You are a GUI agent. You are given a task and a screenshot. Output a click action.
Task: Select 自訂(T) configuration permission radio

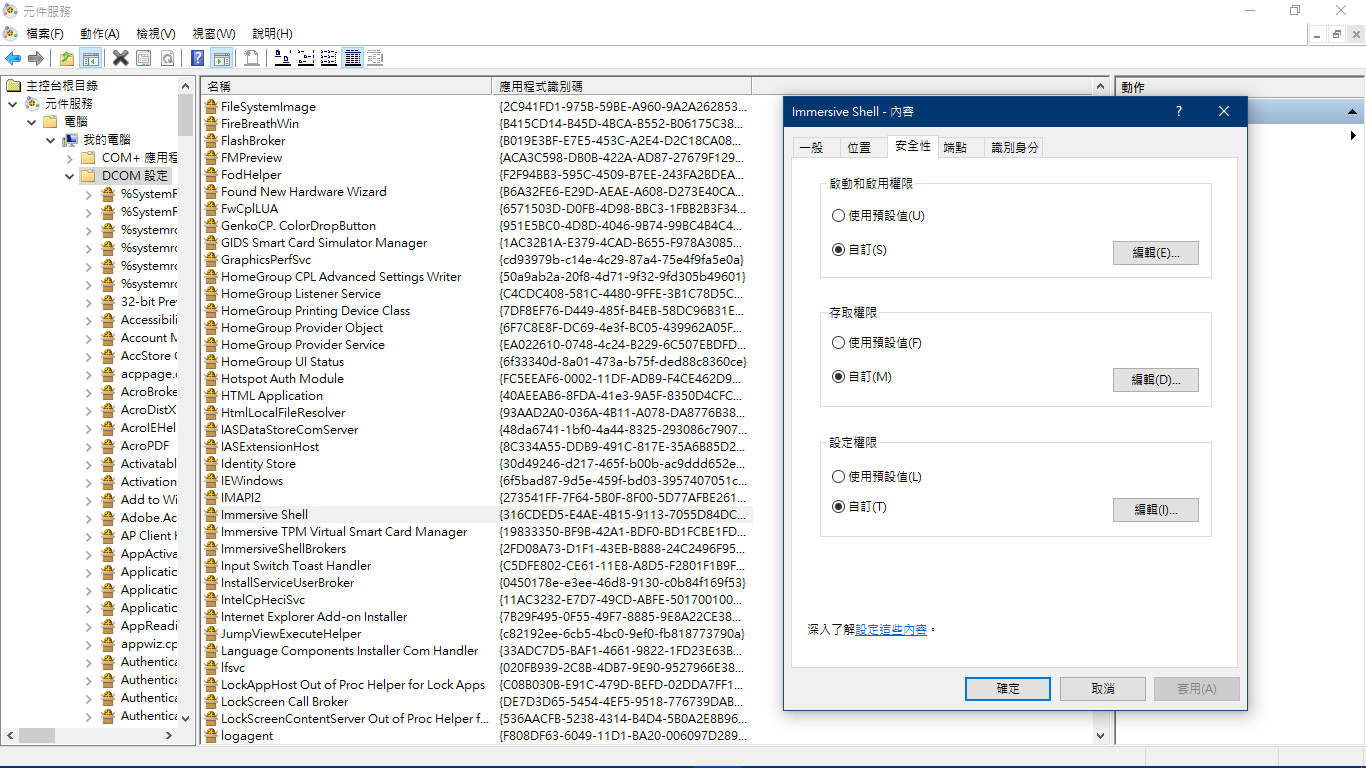[x=838, y=507]
